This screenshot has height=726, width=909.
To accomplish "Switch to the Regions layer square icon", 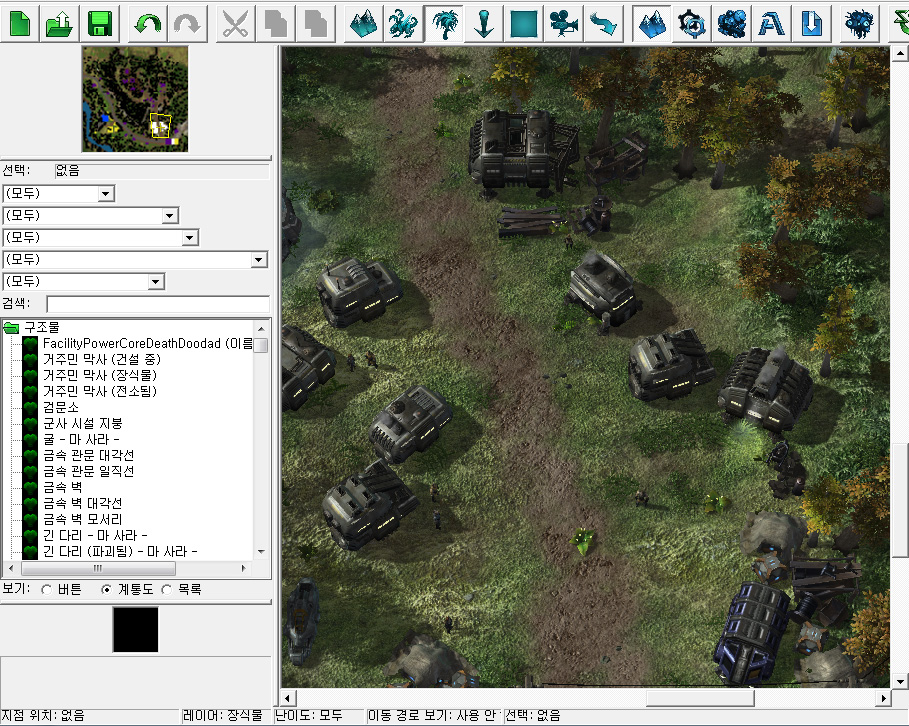I will tap(523, 24).
